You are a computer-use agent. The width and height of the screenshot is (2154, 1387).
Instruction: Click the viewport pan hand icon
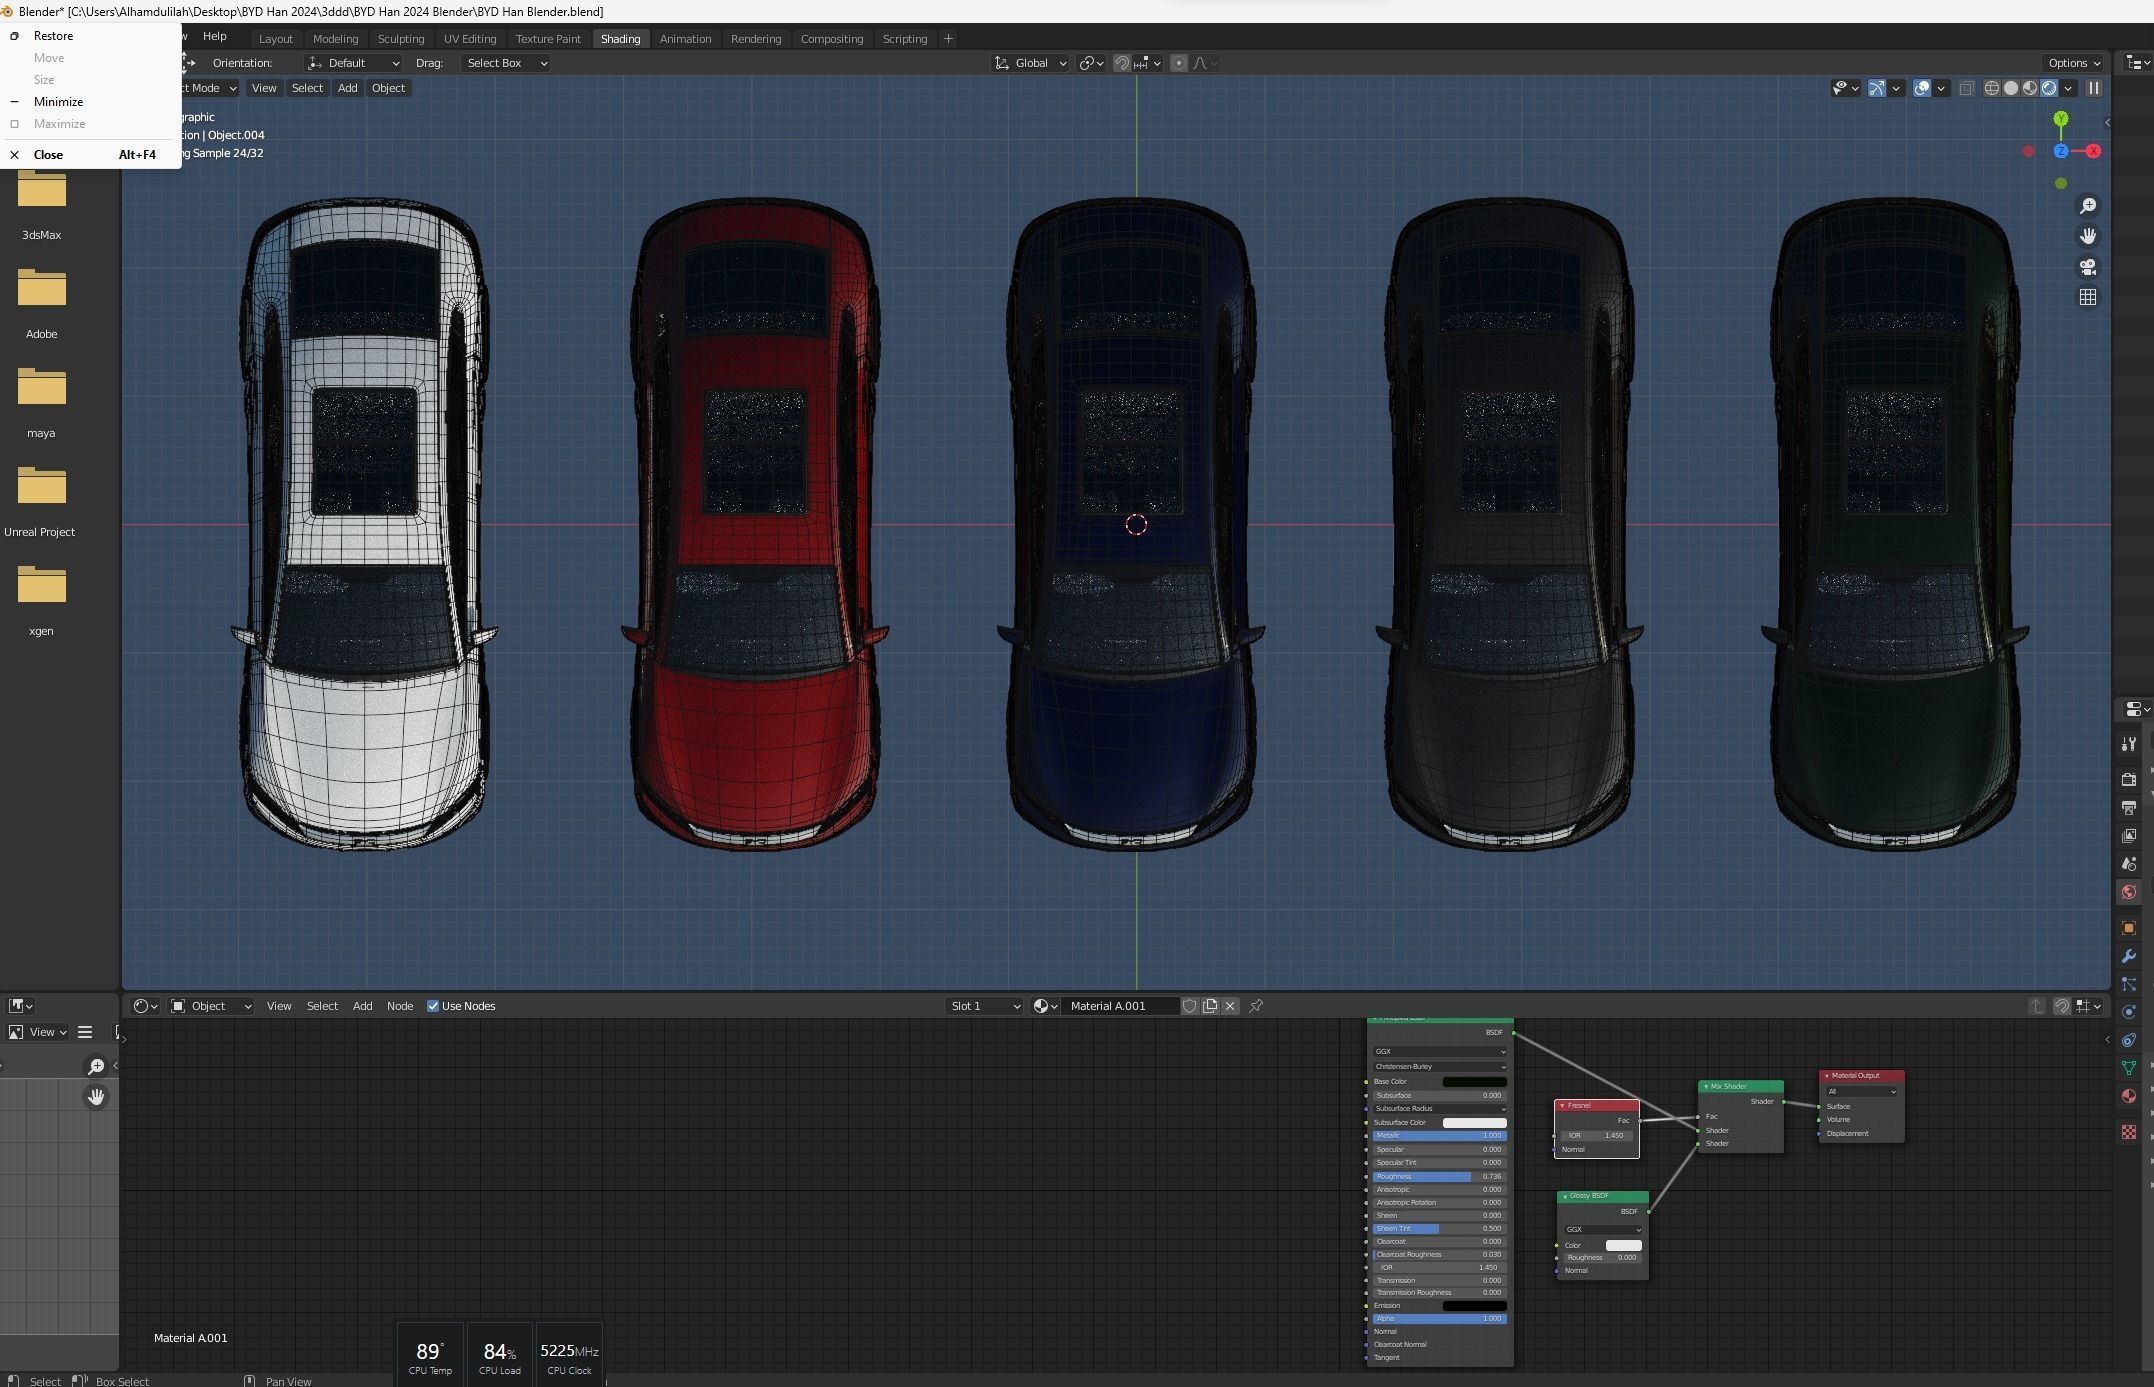2088,236
